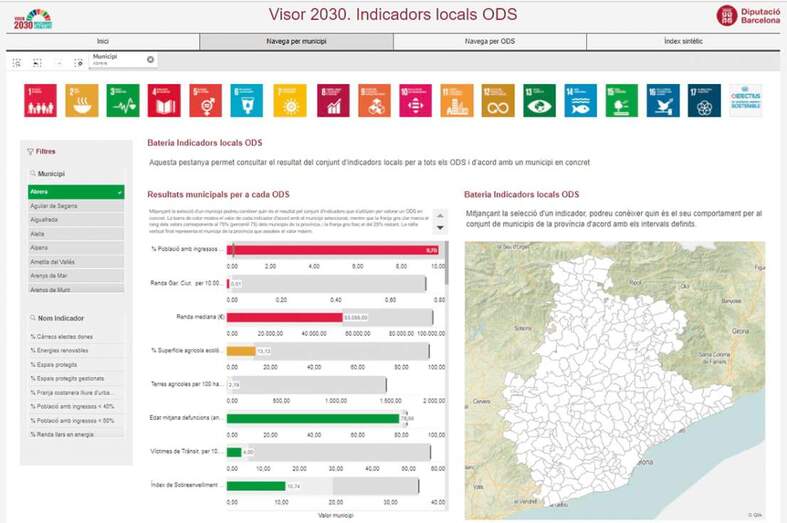Clear the Municipi selection chip
Screen dimensions: 787x523
(x=151, y=60)
